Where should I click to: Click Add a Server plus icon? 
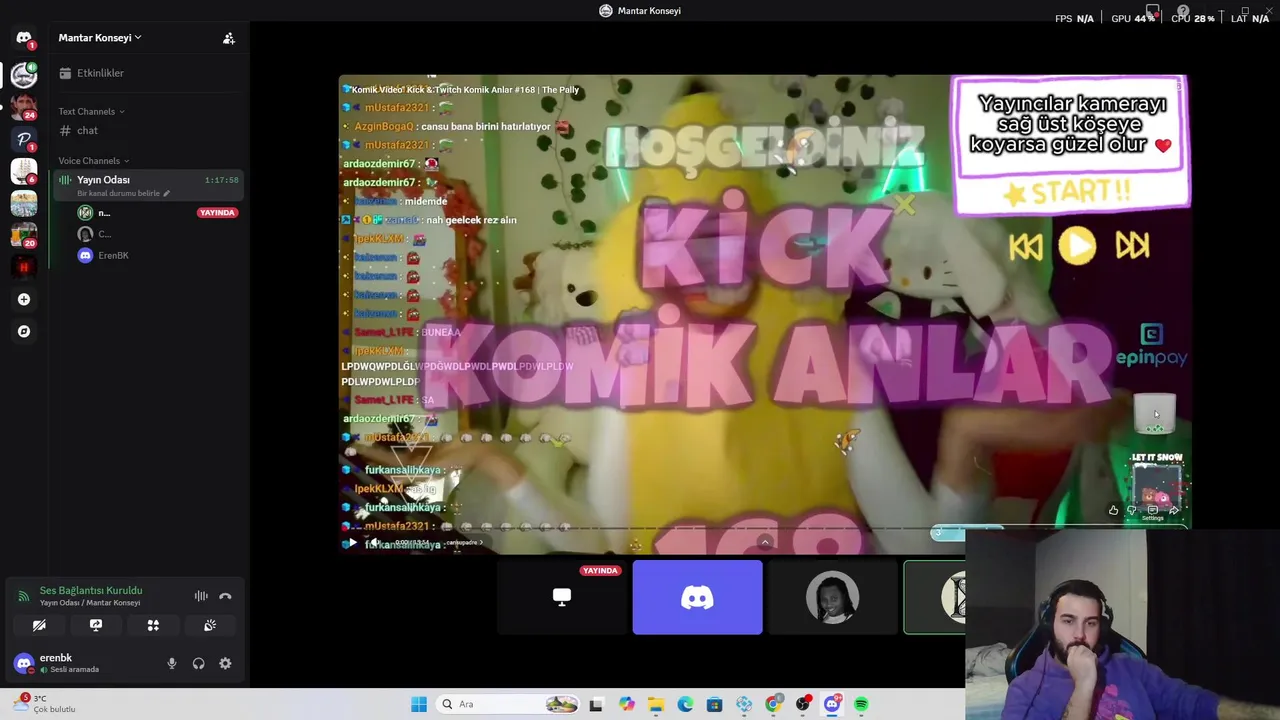24,299
